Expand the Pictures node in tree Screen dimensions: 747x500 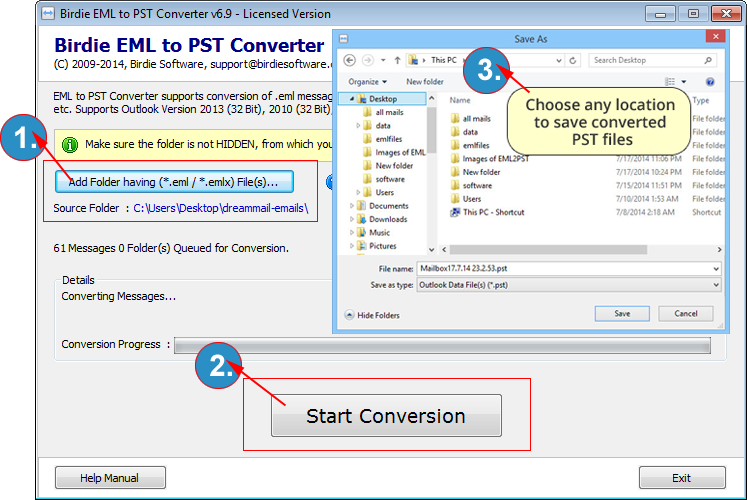point(352,246)
